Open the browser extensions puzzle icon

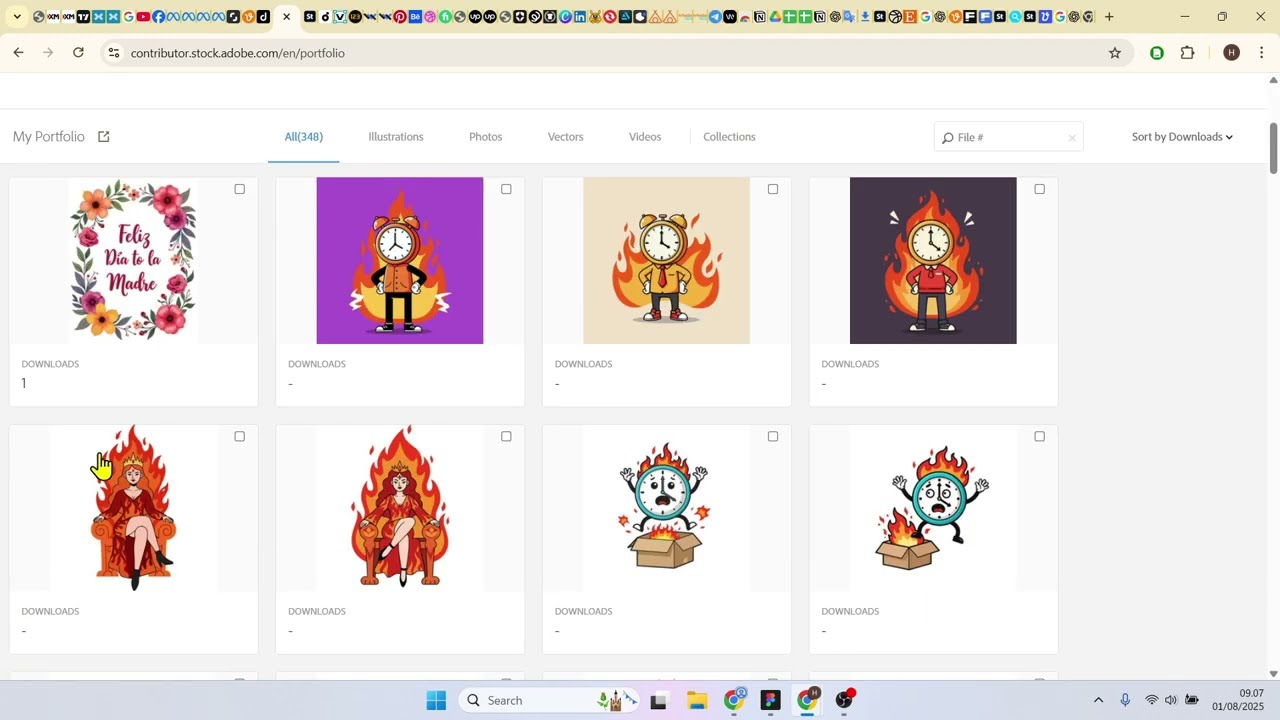pyautogui.click(x=1188, y=53)
